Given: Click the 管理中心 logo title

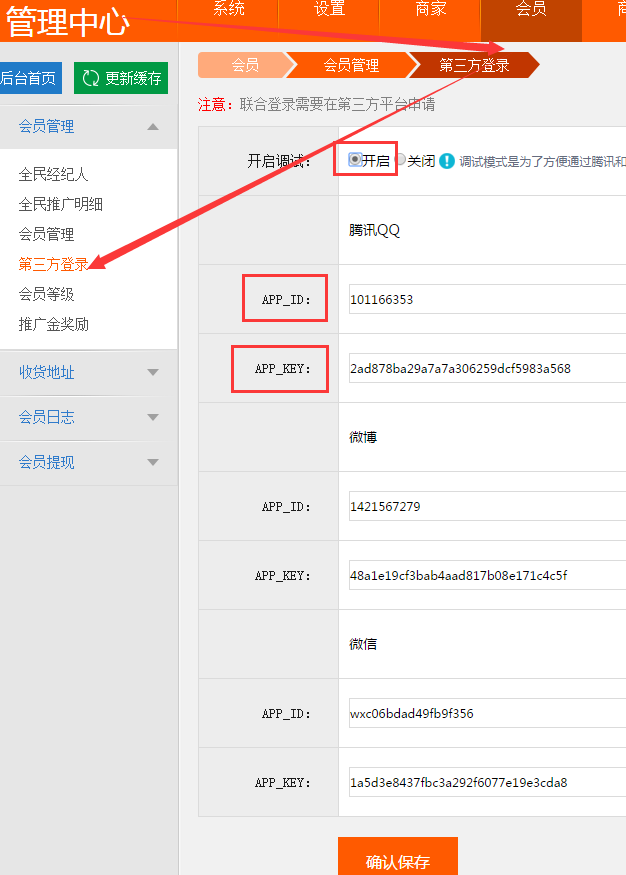Looking at the screenshot, I should 68,21.
